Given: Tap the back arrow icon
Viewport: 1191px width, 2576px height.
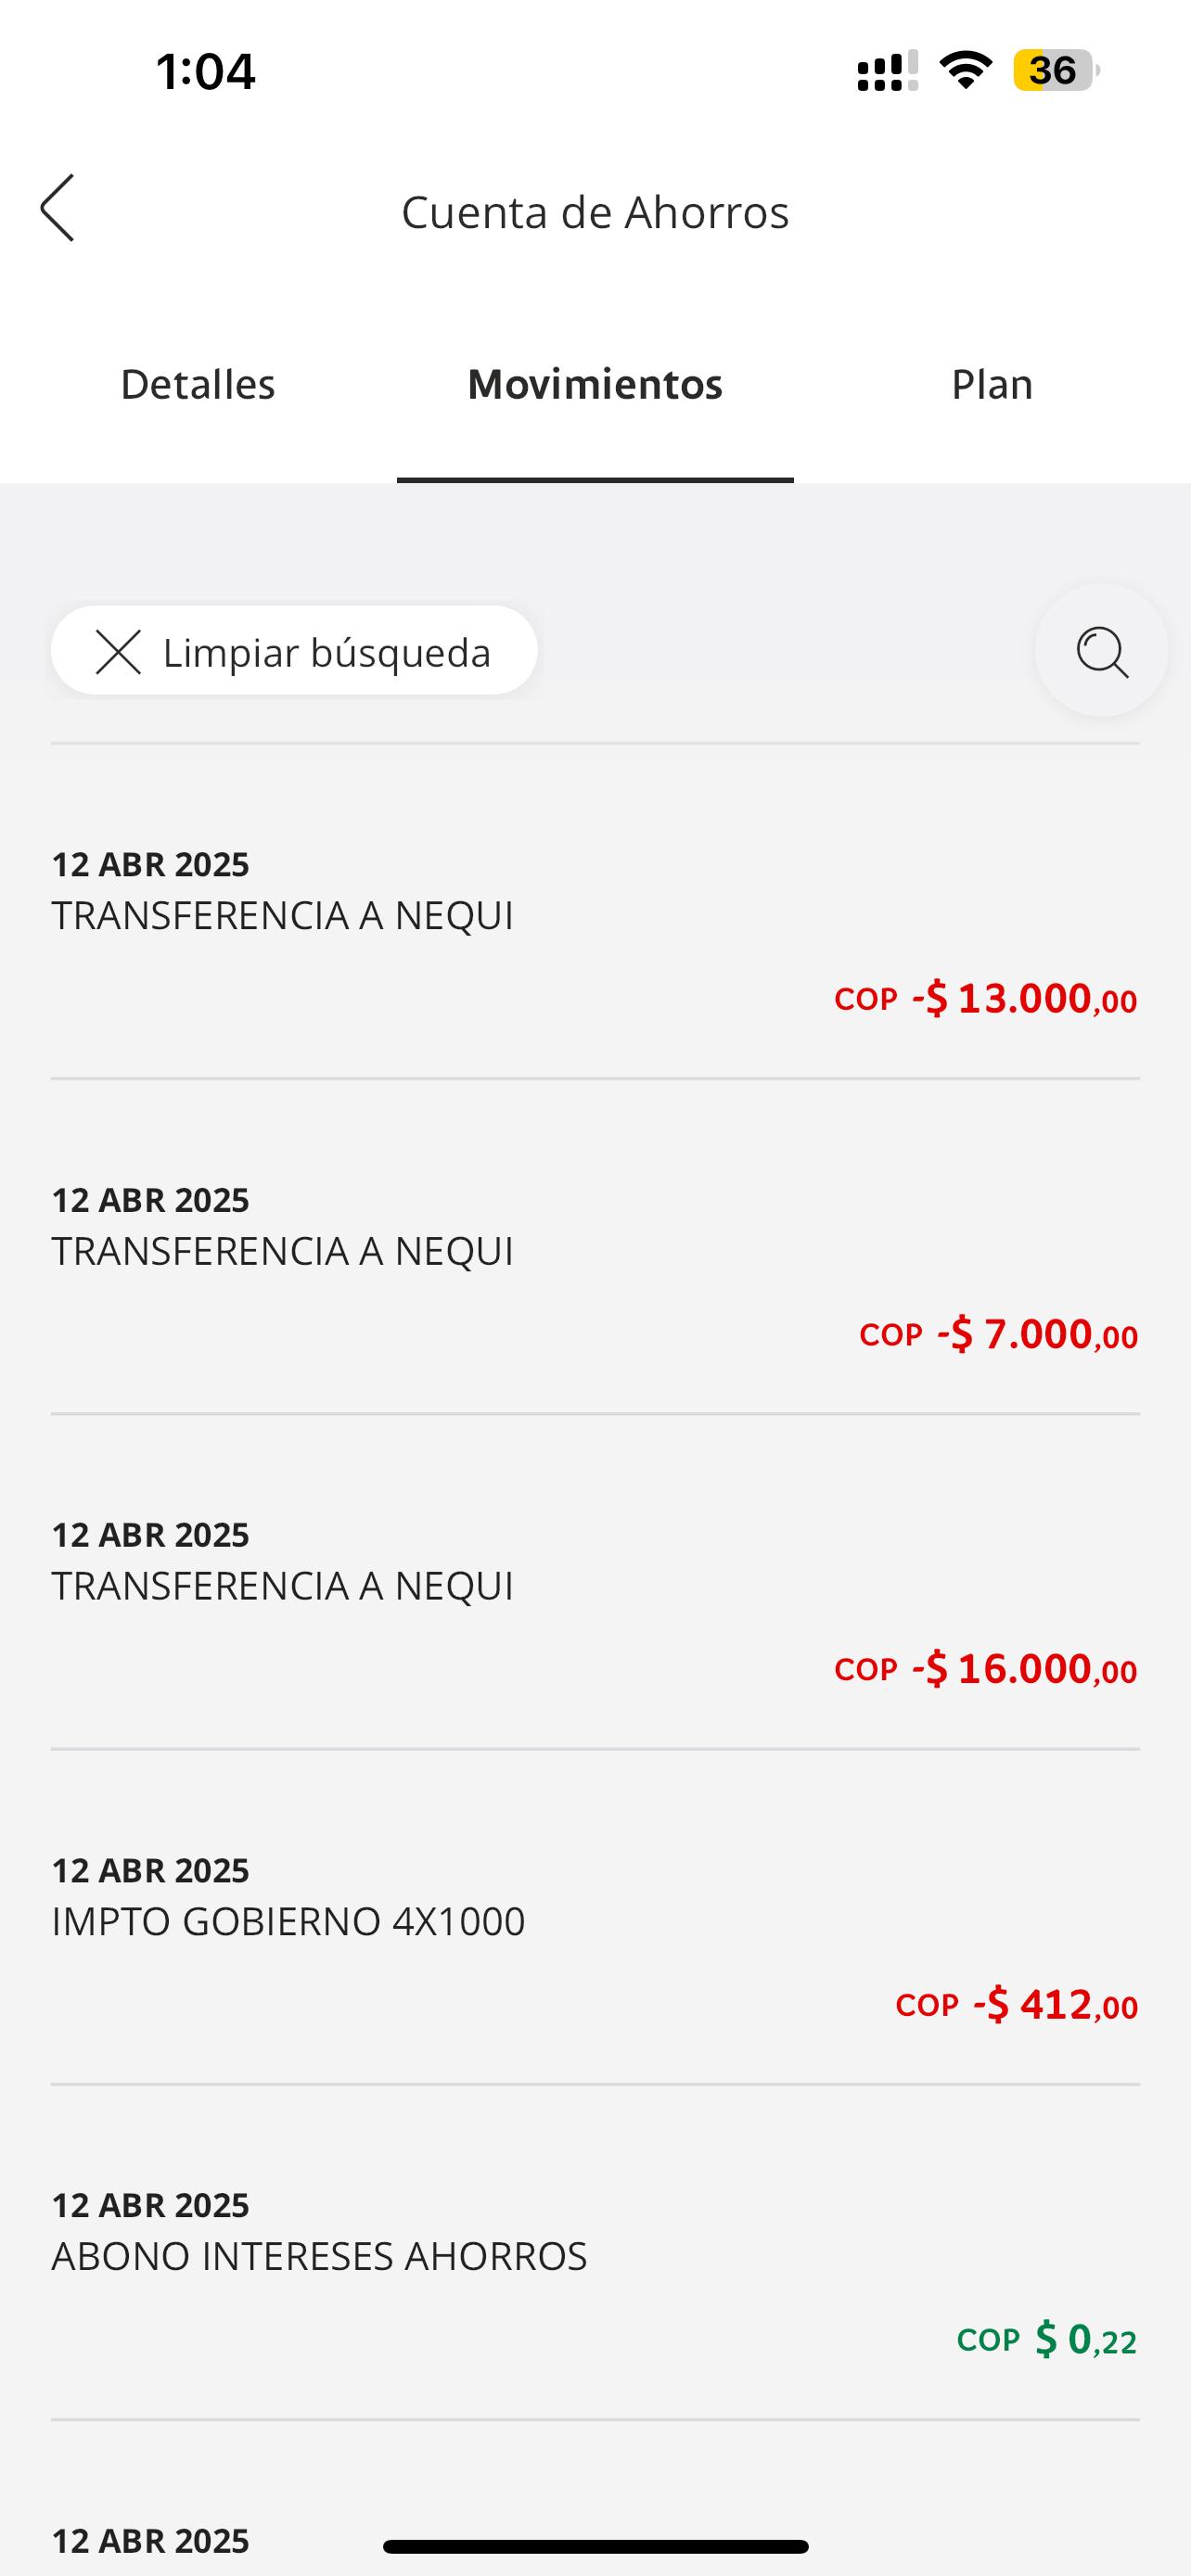Looking at the screenshot, I should click(x=58, y=208).
